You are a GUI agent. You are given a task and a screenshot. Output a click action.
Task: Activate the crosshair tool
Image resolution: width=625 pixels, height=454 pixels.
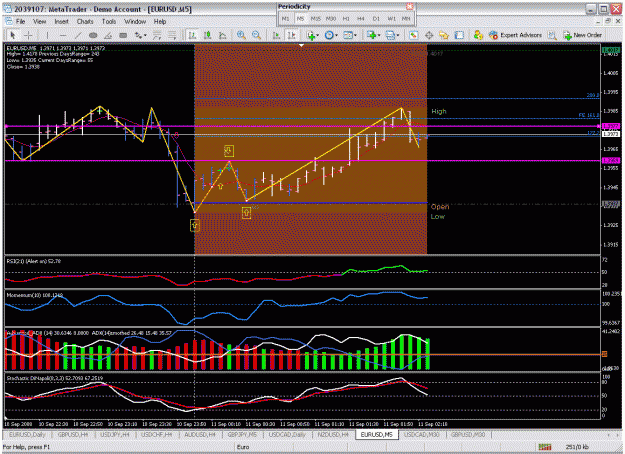point(28,35)
